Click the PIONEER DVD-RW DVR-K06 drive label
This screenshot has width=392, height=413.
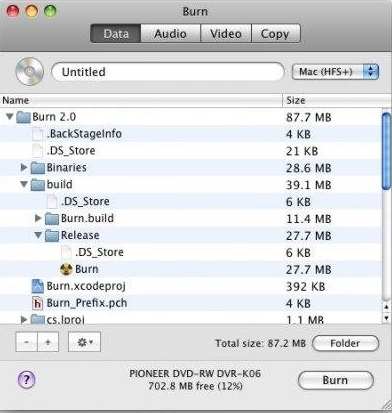pos(195,374)
